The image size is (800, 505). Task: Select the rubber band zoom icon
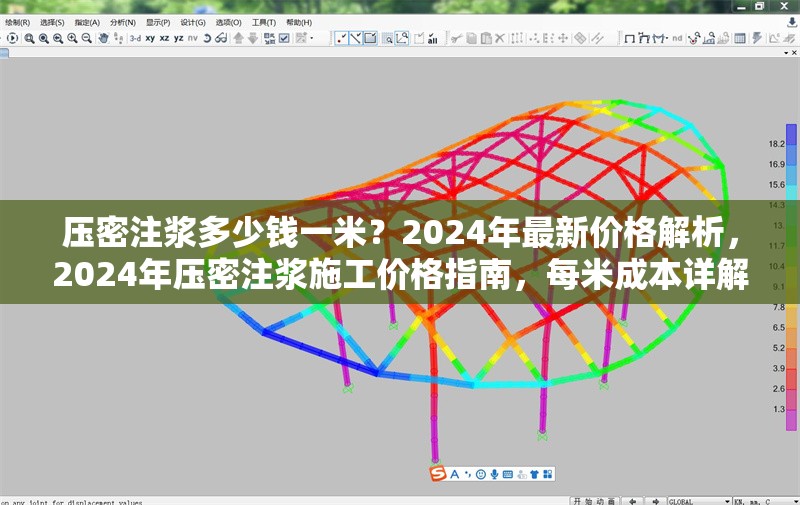[30, 38]
